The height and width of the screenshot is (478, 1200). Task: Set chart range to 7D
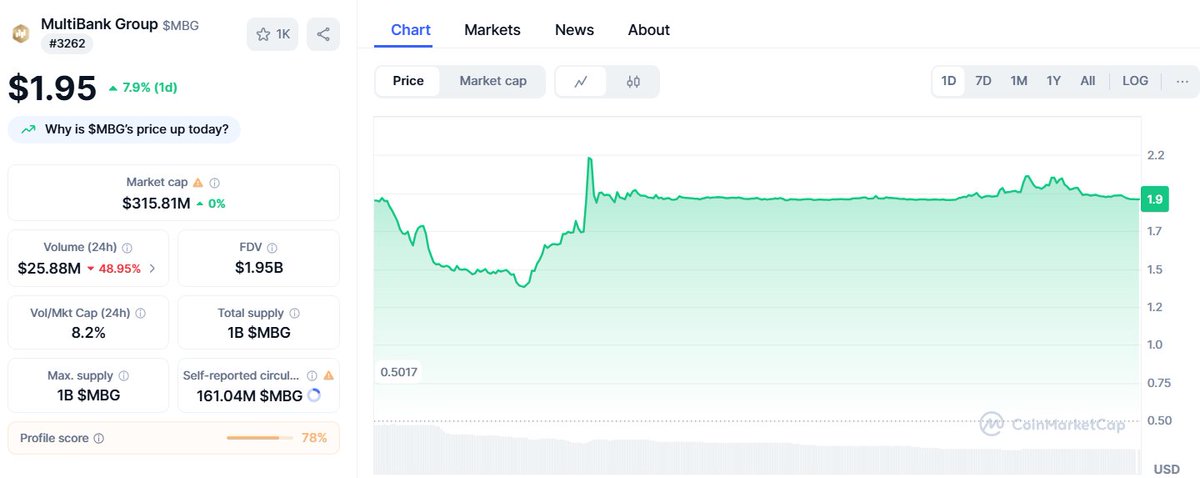coord(983,81)
